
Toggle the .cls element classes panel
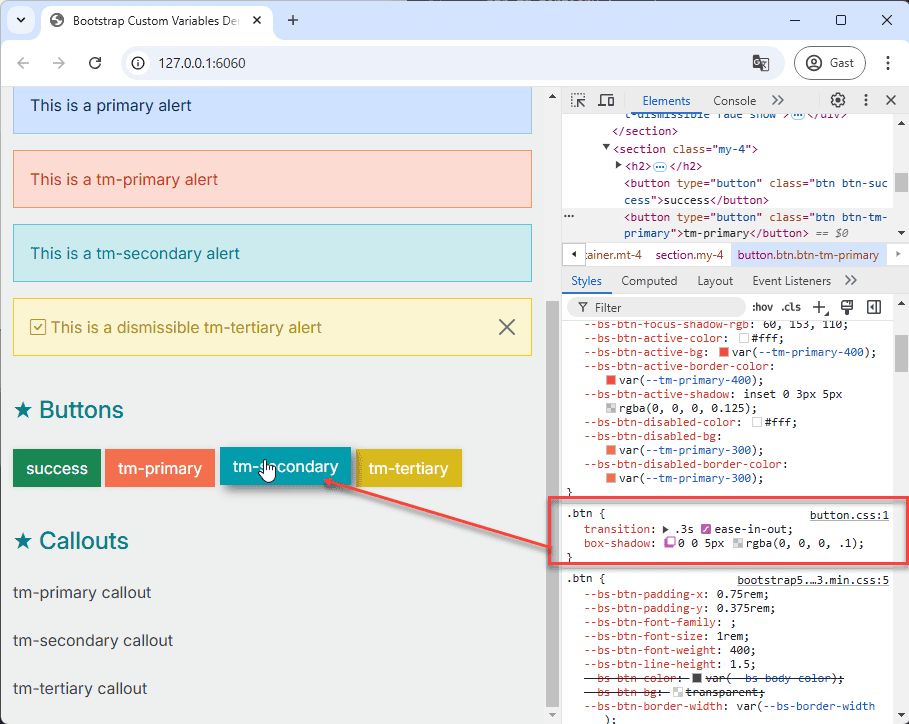pyautogui.click(x=791, y=307)
